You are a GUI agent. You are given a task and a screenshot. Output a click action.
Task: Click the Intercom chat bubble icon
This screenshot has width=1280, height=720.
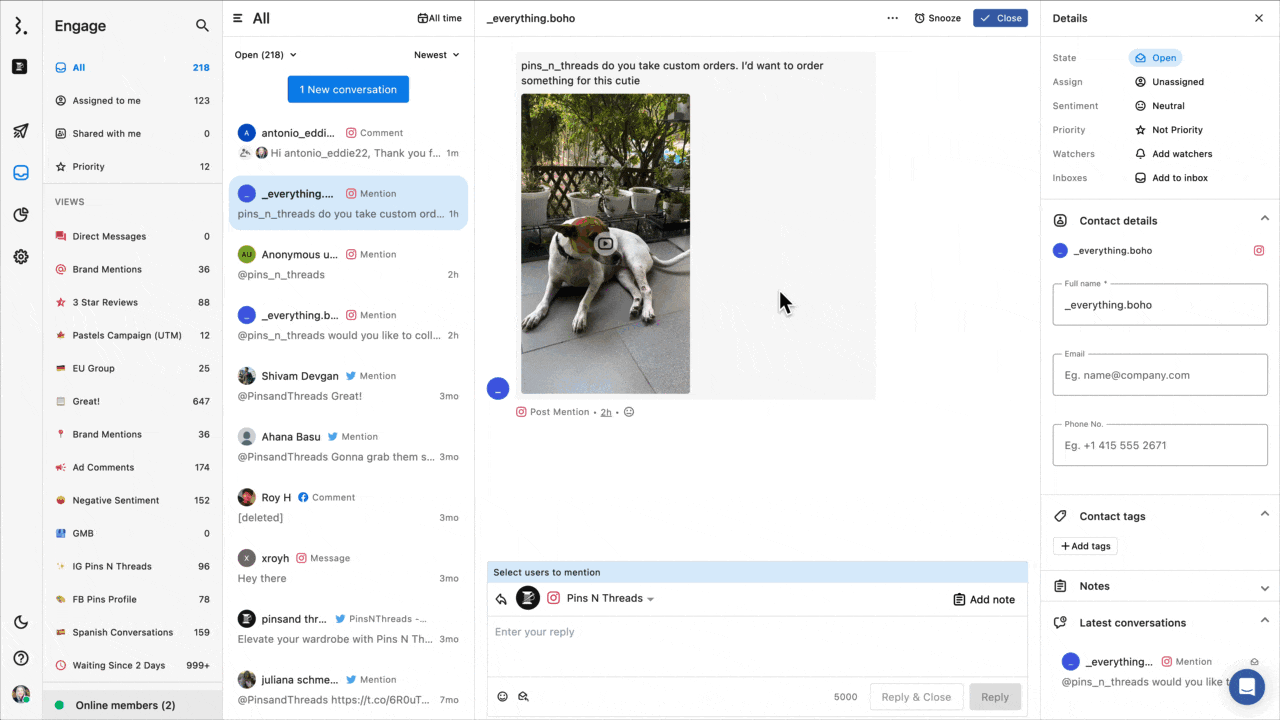click(x=1247, y=687)
